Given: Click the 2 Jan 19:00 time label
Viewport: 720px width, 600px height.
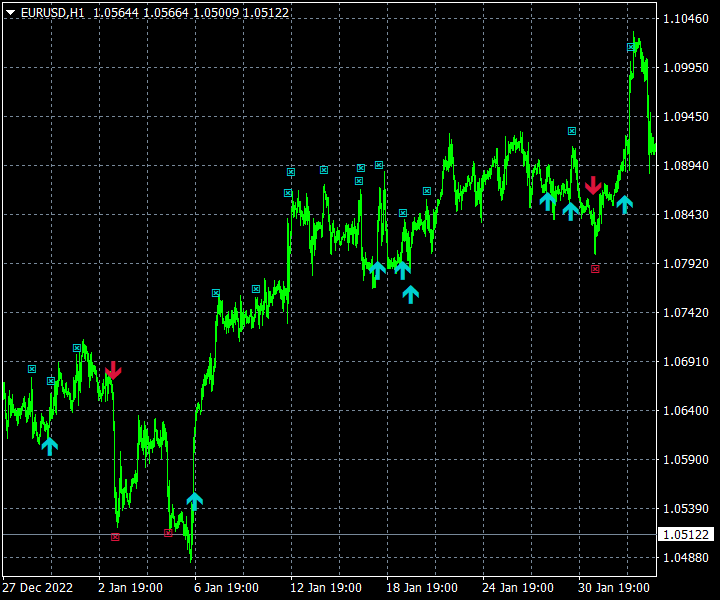Looking at the screenshot, I should 130,588.
